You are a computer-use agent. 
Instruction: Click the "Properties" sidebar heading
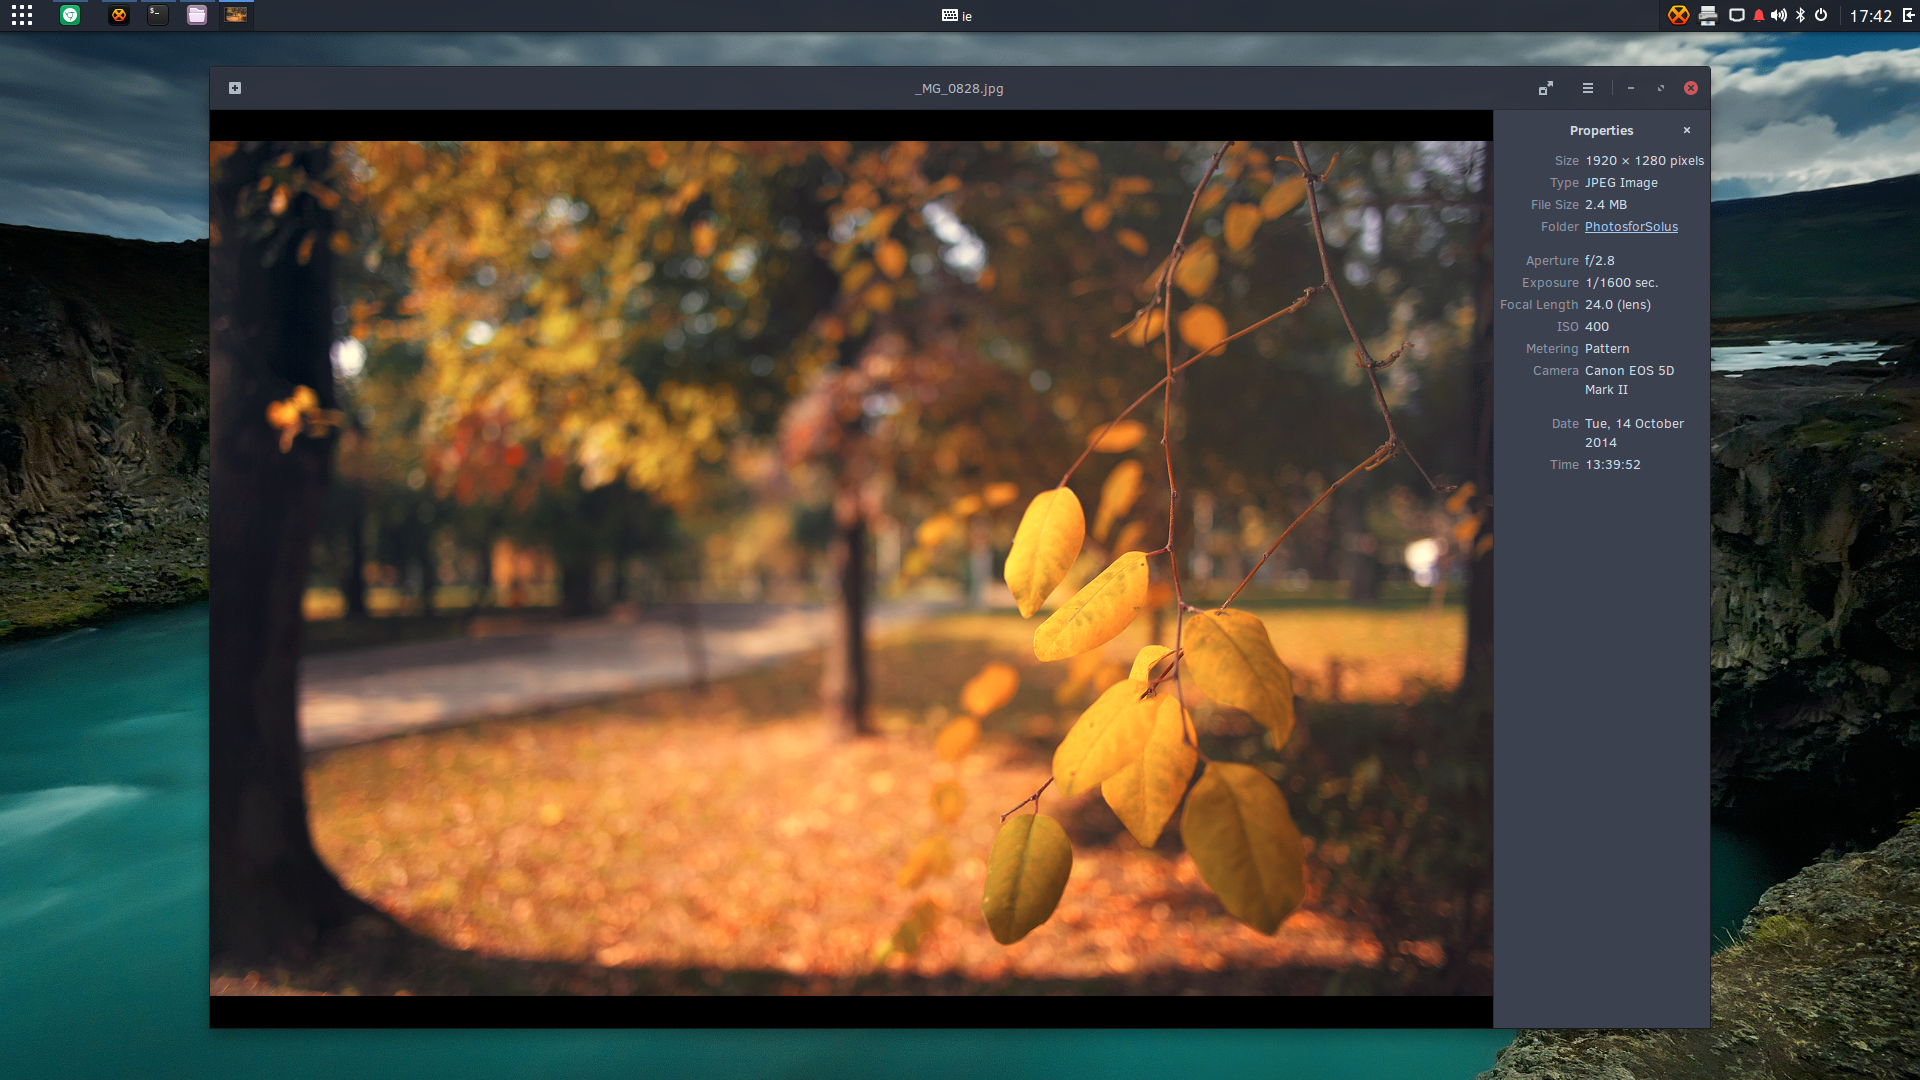[1601, 131]
